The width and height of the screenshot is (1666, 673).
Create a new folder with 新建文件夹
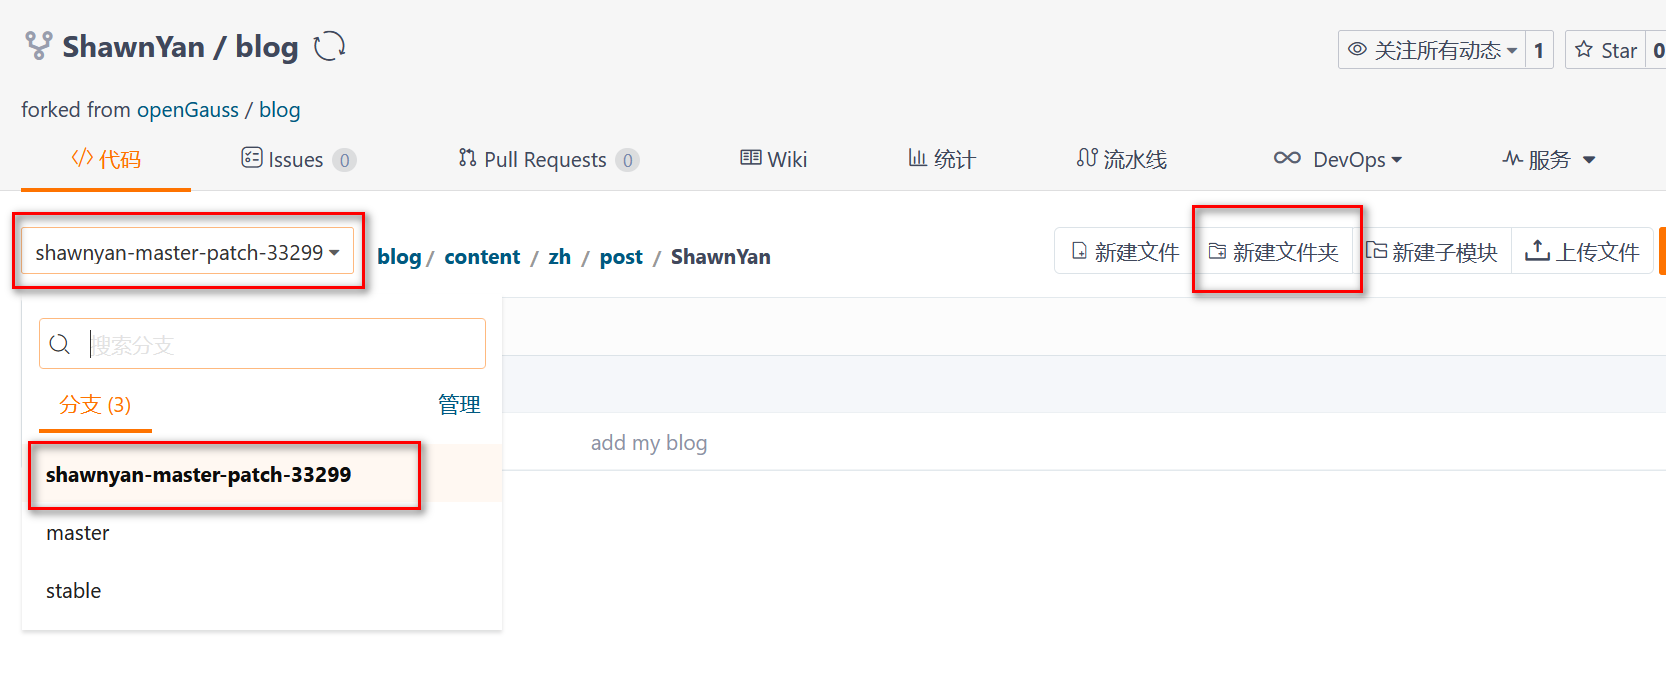pyautogui.click(x=1274, y=252)
